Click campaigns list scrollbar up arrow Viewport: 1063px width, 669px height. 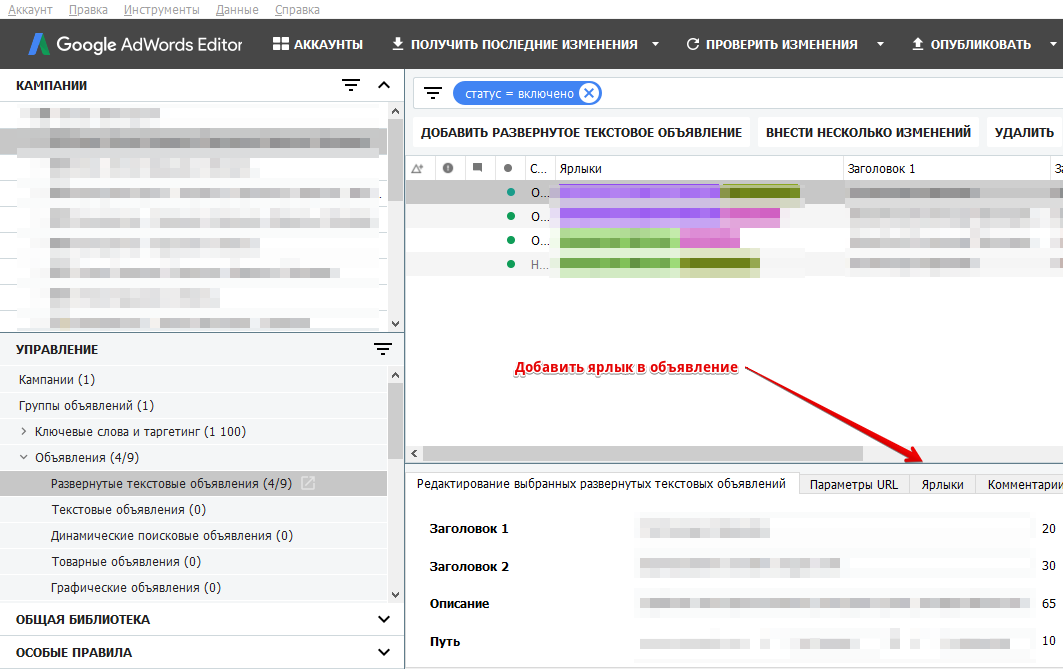(396, 111)
